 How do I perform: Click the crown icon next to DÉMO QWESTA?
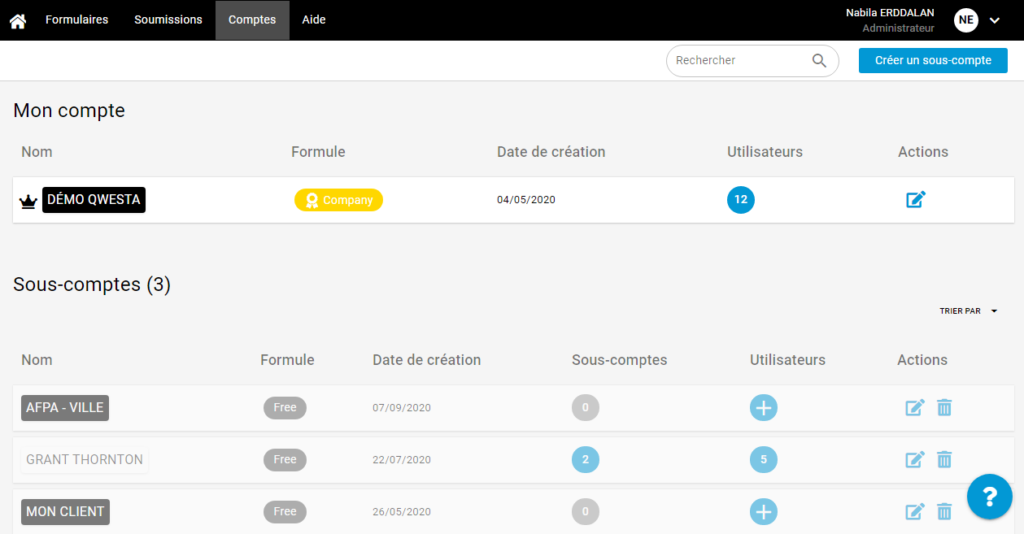click(28, 201)
